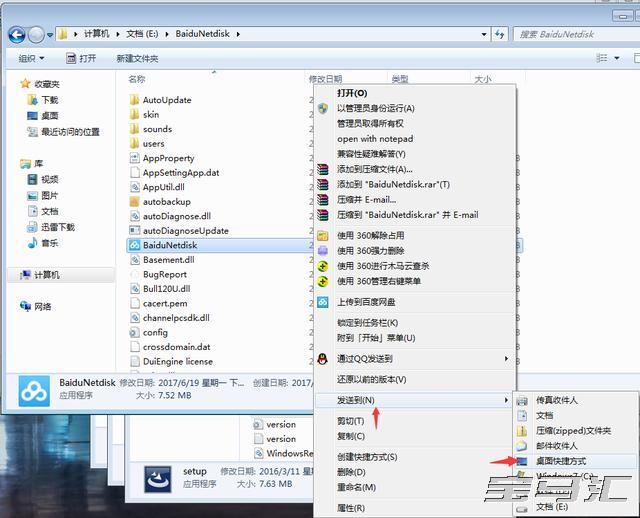Select the sounds folder
Image resolution: width=640 pixels, height=518 pixels.
coord(157,129)
